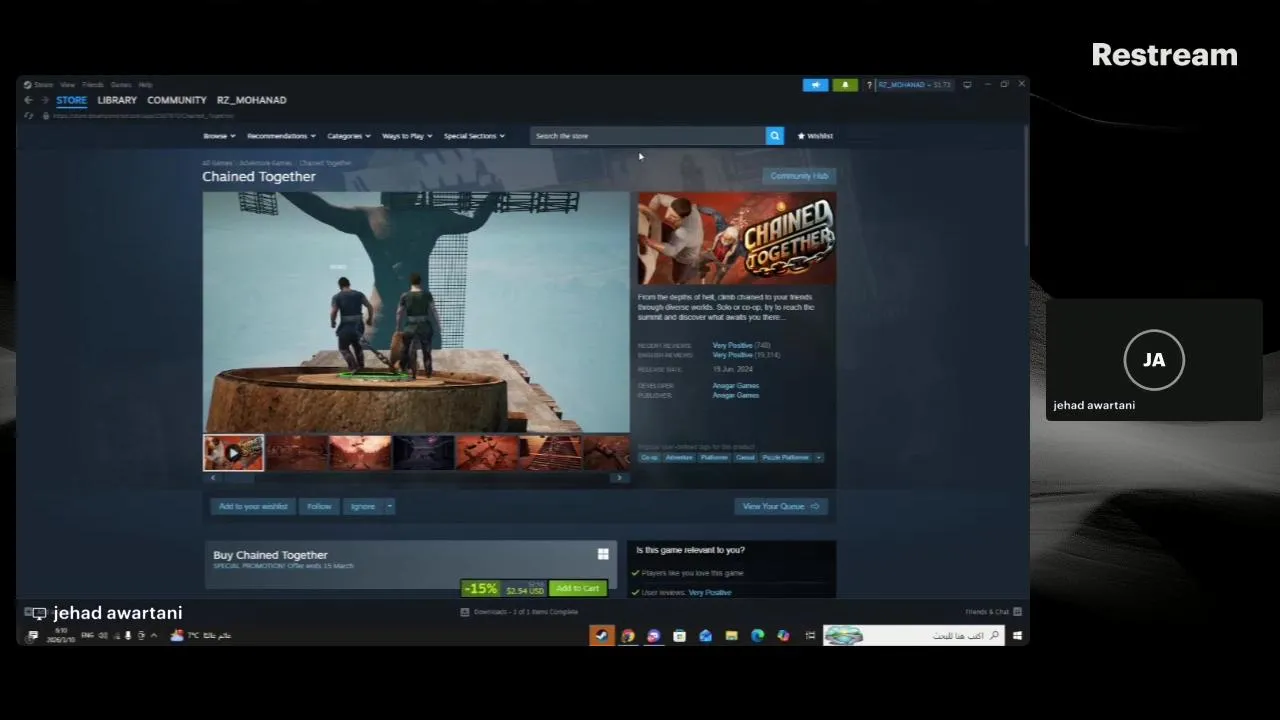Select the dark purple screenshot thumbnail
The height and width of the screenshot is (720, 1280).
coord(423,453)
